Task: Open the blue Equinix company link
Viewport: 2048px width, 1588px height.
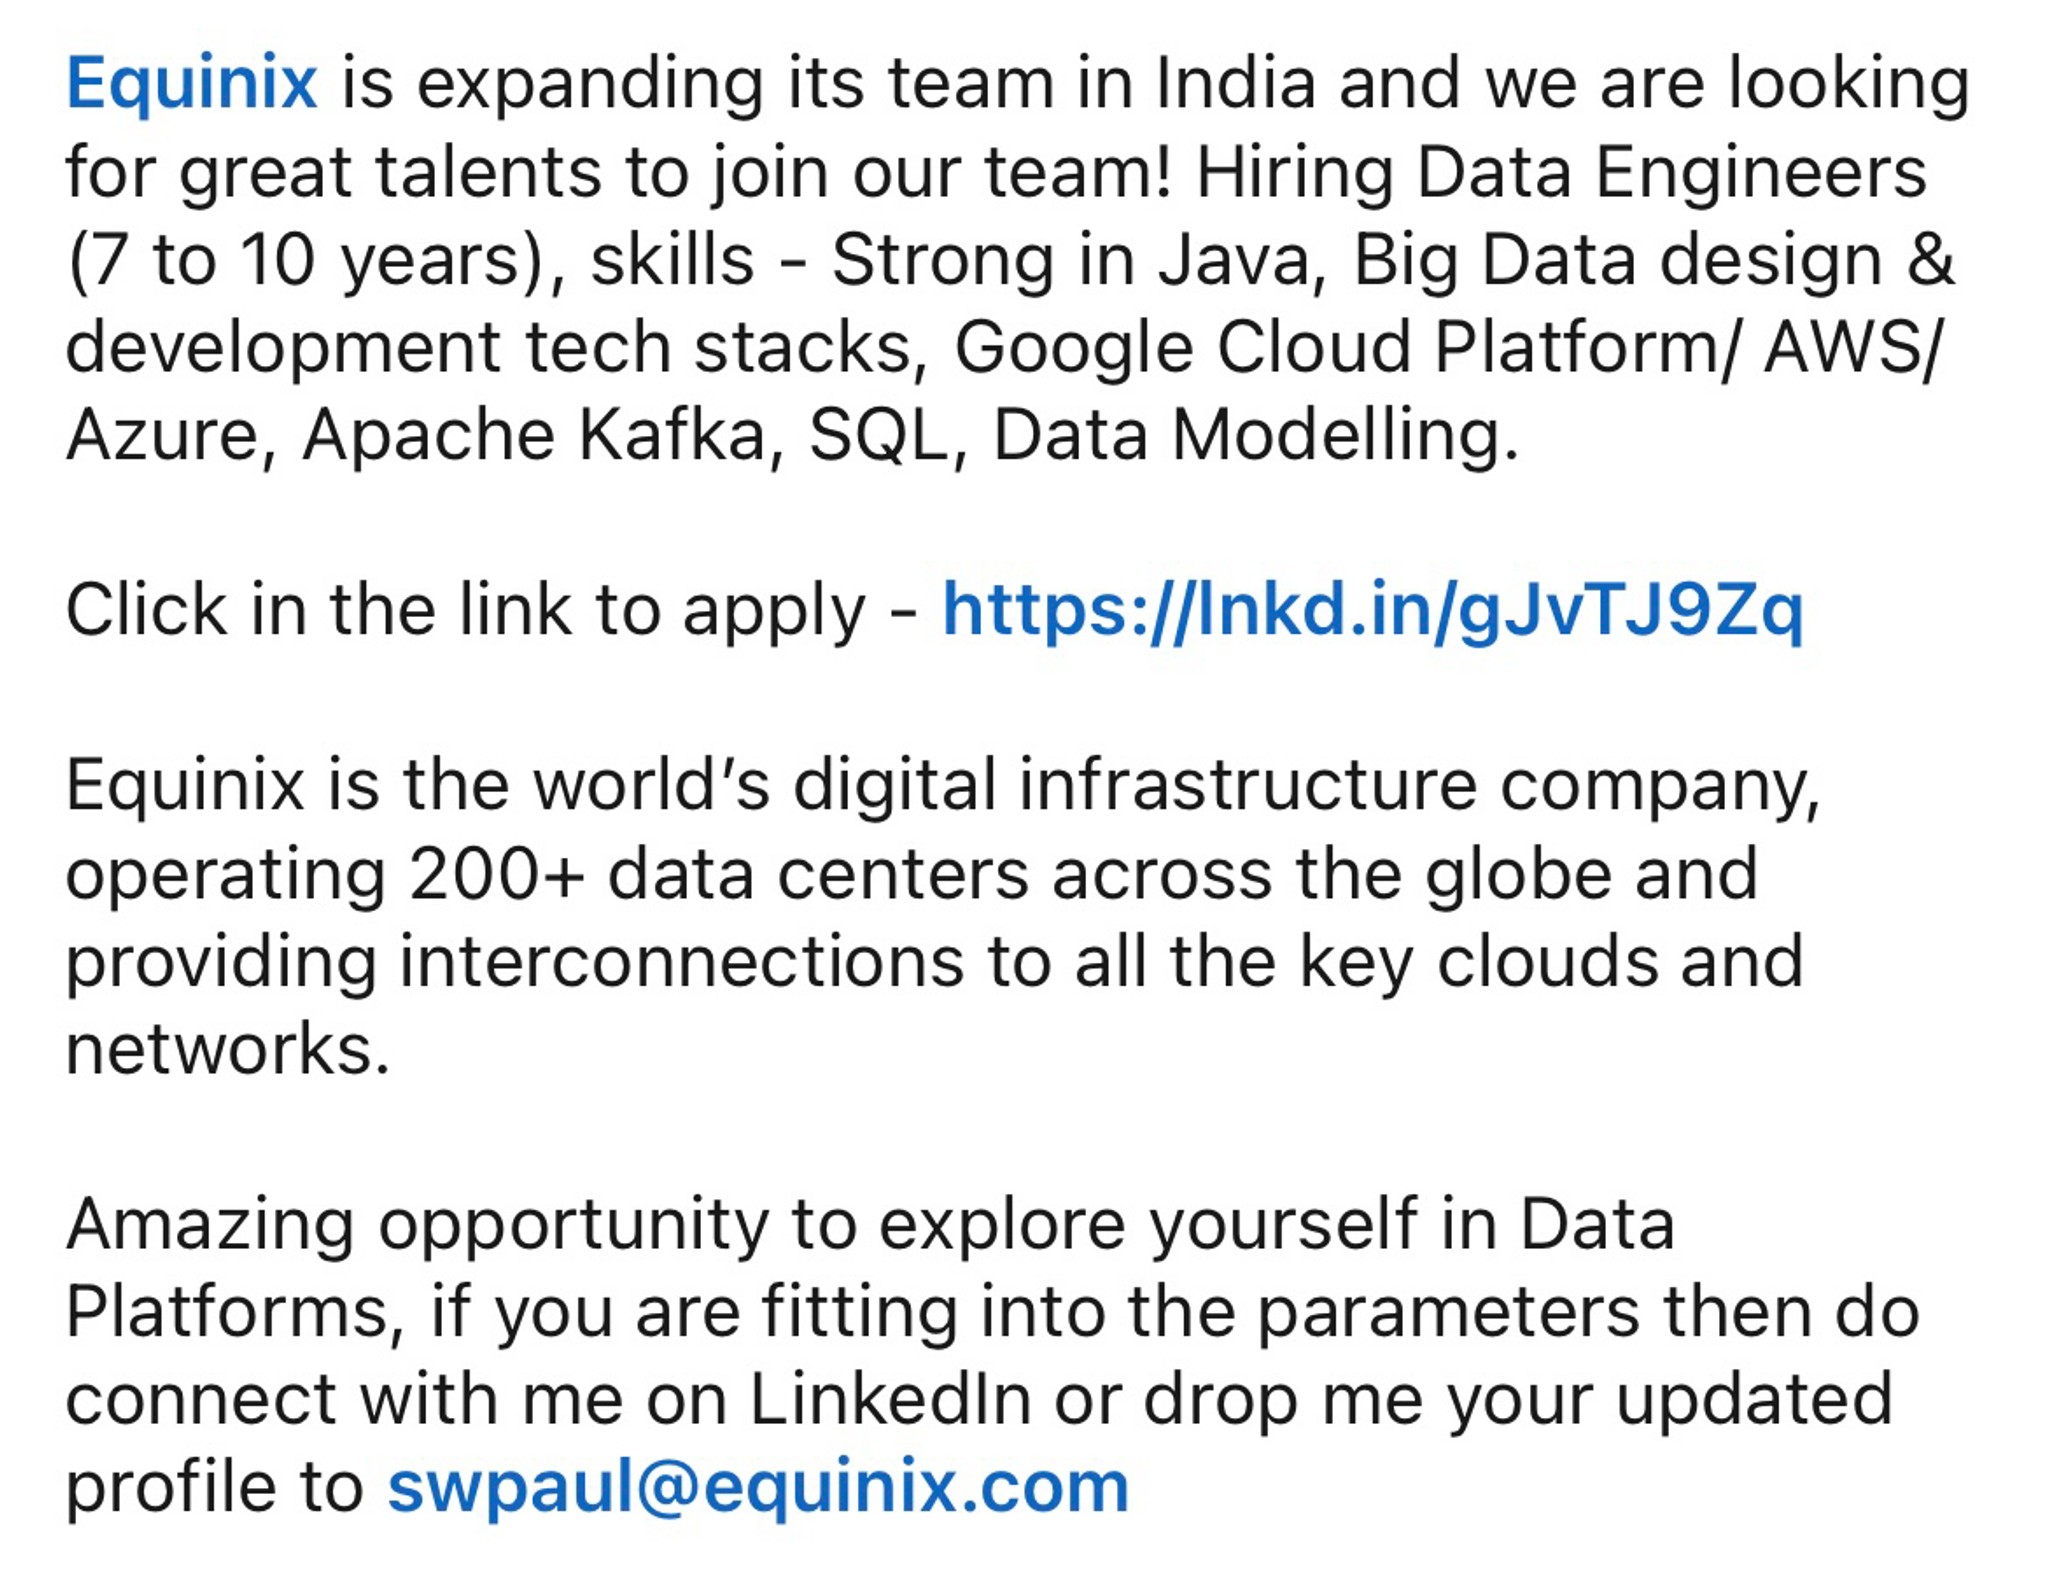Action: click(x=192, y=84)
